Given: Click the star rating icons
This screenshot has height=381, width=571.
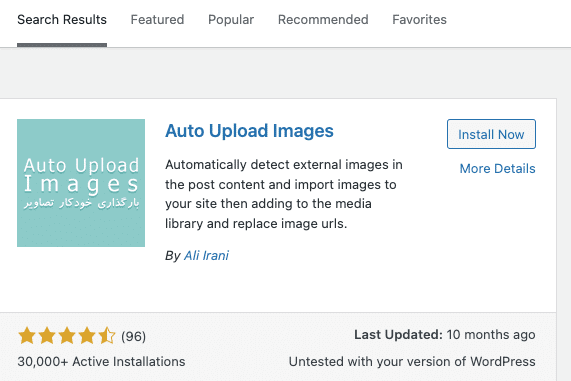Looking at the screenshot, I should tap(67, 336).
